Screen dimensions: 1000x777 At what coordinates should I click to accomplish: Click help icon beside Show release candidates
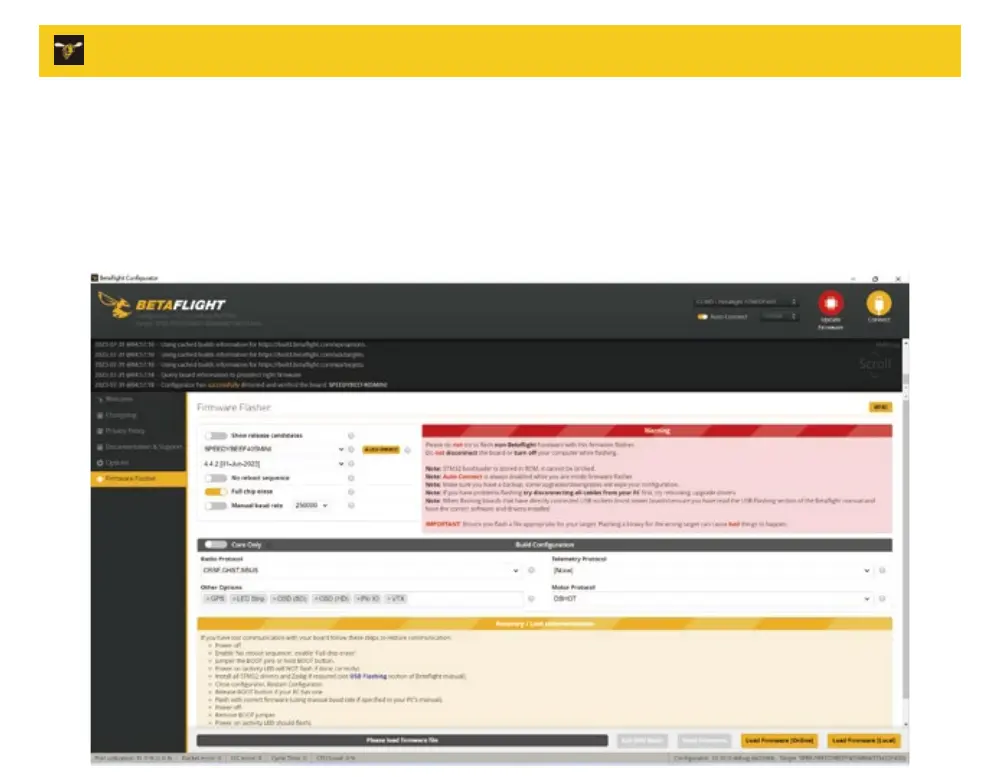(351, 436)
